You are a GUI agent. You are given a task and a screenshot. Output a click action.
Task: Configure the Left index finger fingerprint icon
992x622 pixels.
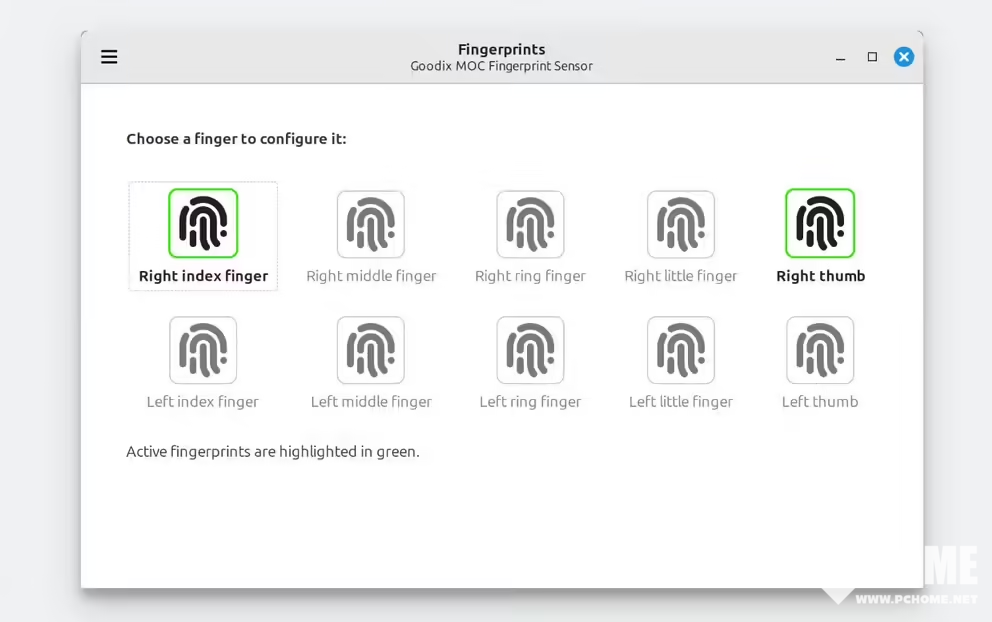[203, 350]
